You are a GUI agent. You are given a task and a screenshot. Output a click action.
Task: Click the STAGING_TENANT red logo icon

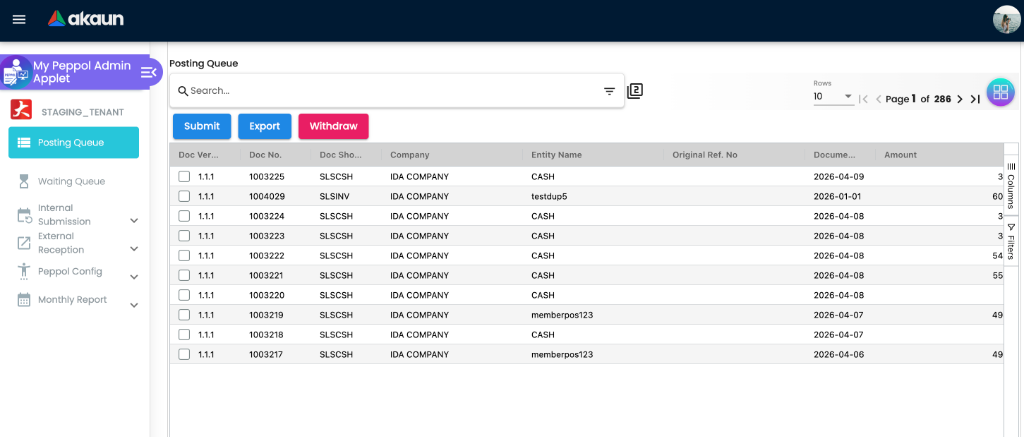(21, 111)
